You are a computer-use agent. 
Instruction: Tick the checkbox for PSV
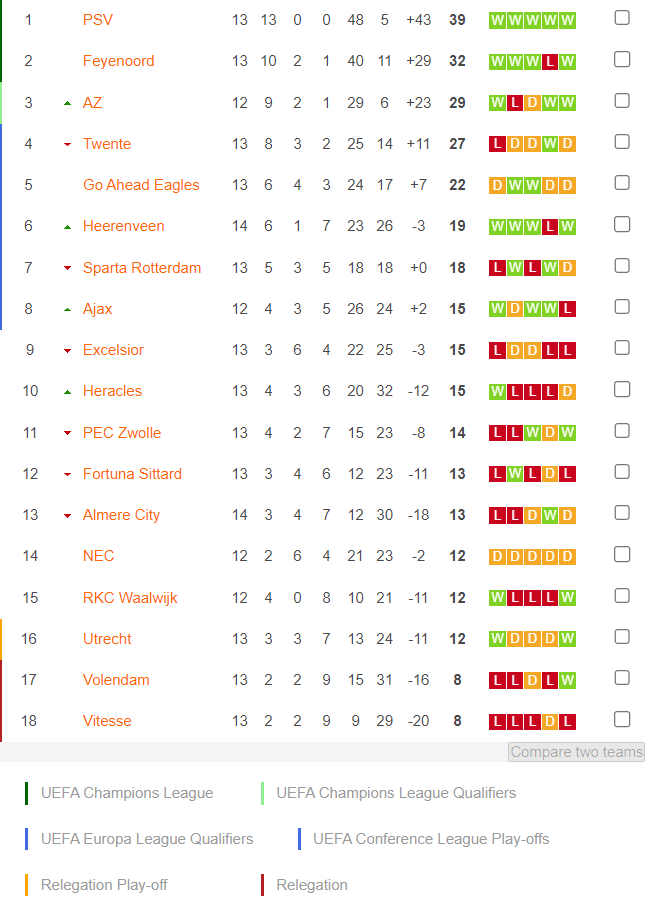(x=622, y=18)
